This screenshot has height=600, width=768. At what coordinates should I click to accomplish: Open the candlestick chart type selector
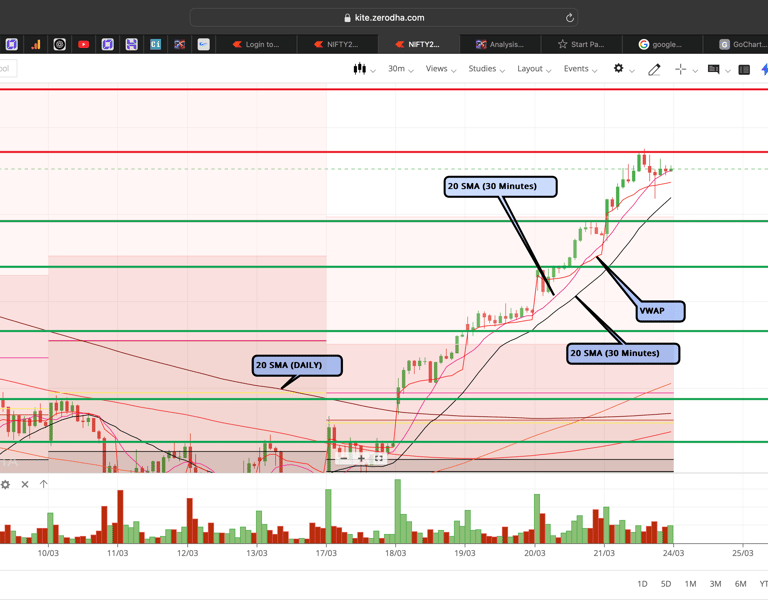364,69
